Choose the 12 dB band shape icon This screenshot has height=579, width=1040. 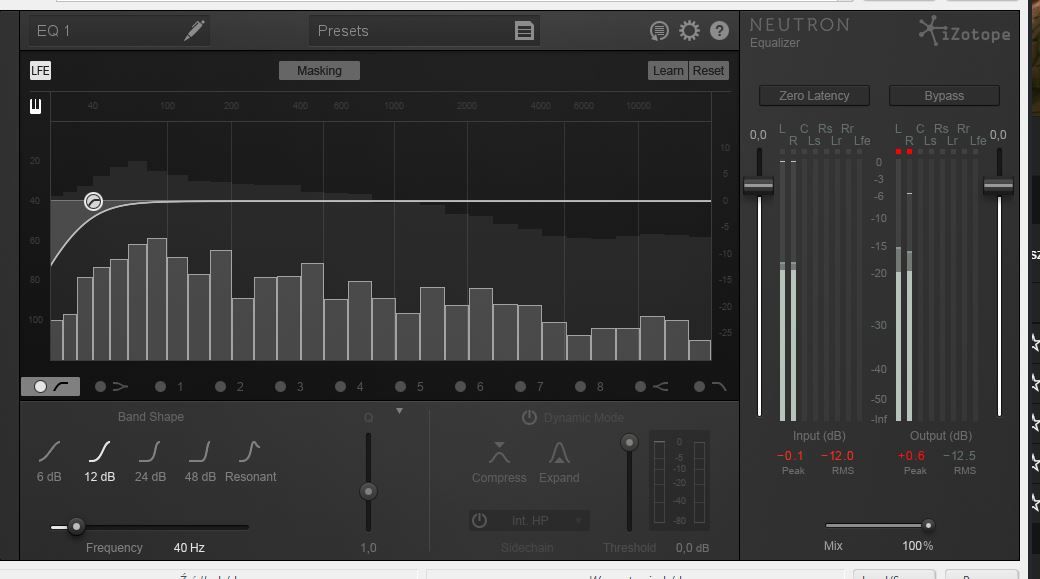(x=99, y=452)
